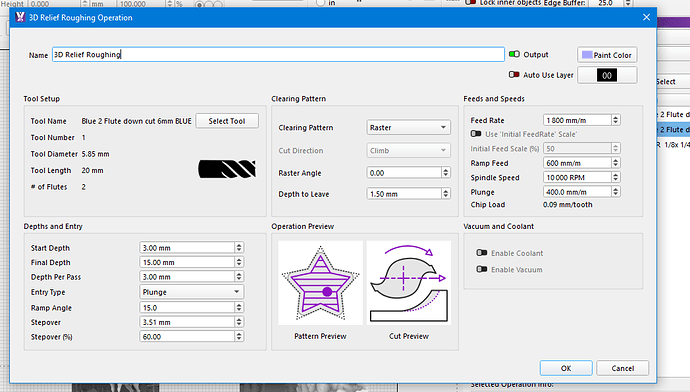The height and width of the screenshot is (392, 690).
Task: Adjust the Spindle Speed spinner arrows
Action: click(x=616, y=177)
